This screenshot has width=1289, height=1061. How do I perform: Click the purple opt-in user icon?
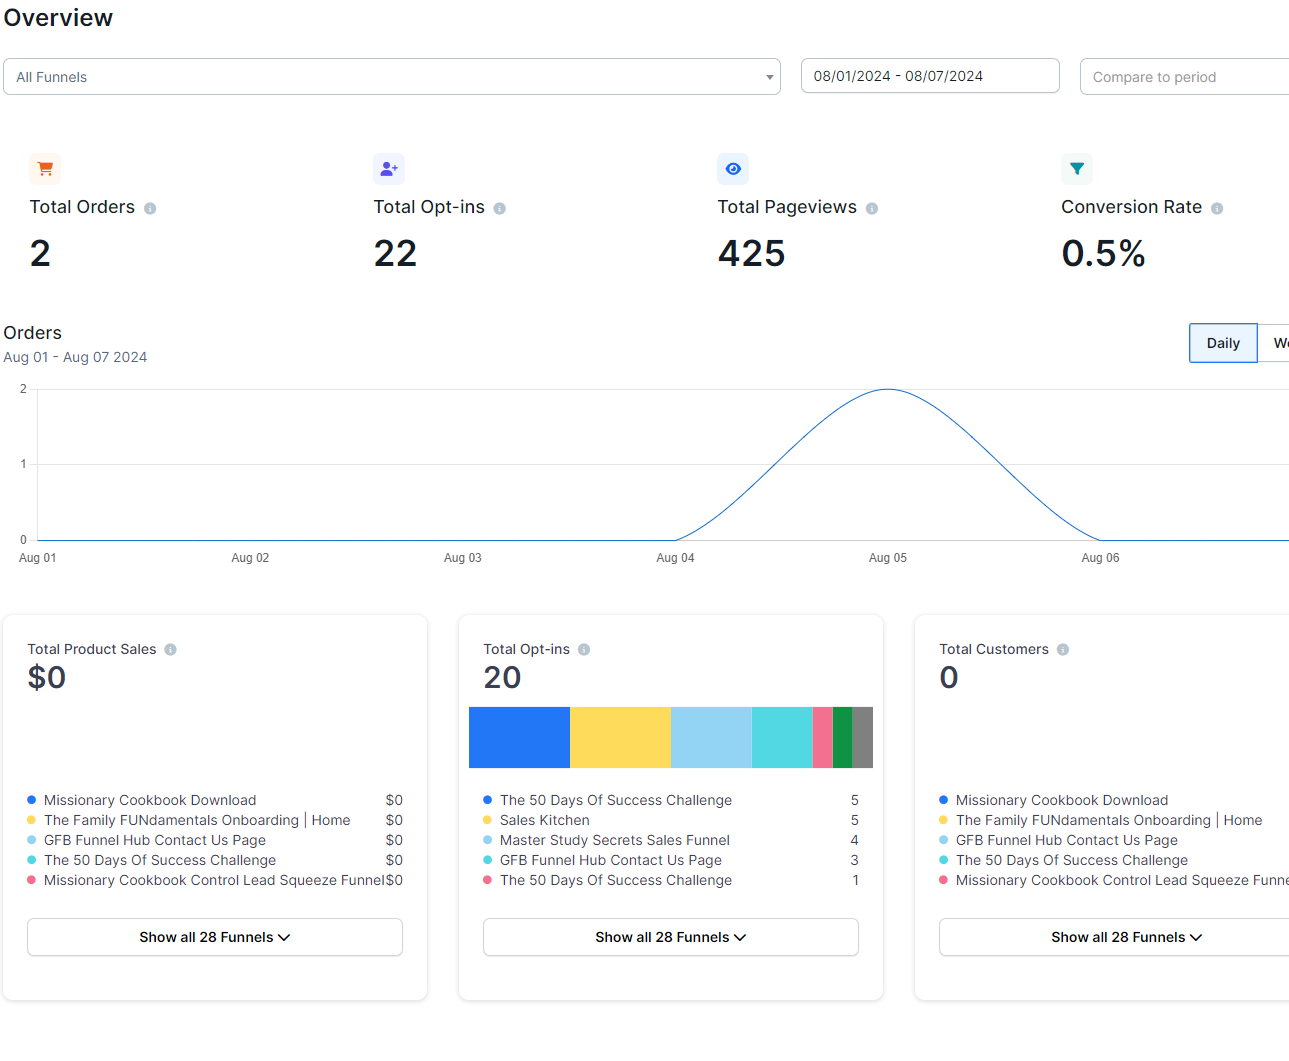tap(389, 169)
